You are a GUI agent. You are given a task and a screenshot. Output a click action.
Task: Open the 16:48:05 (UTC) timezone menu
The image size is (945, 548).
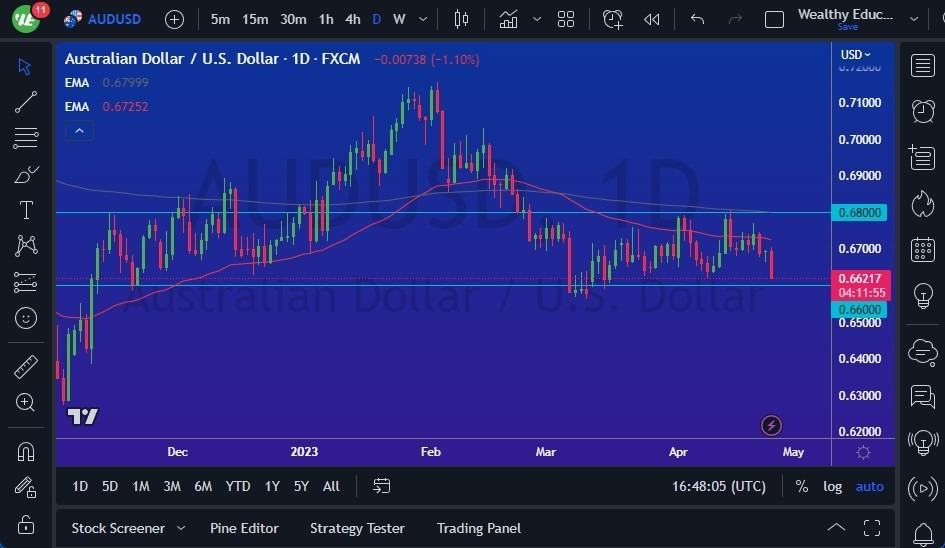tap(718, 486)
